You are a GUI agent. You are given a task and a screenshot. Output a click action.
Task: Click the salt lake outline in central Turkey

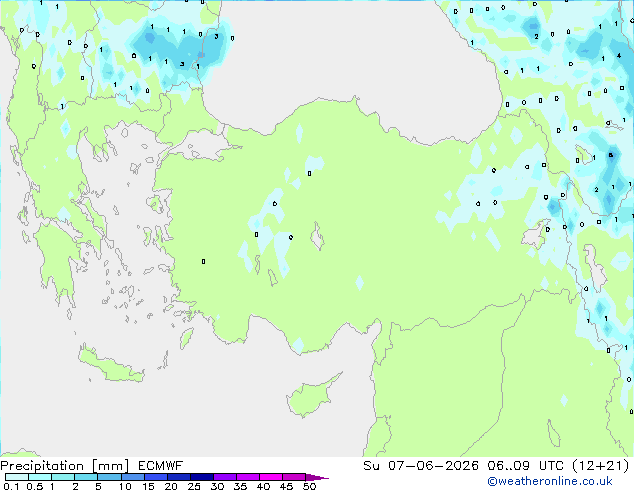point(317,236)
